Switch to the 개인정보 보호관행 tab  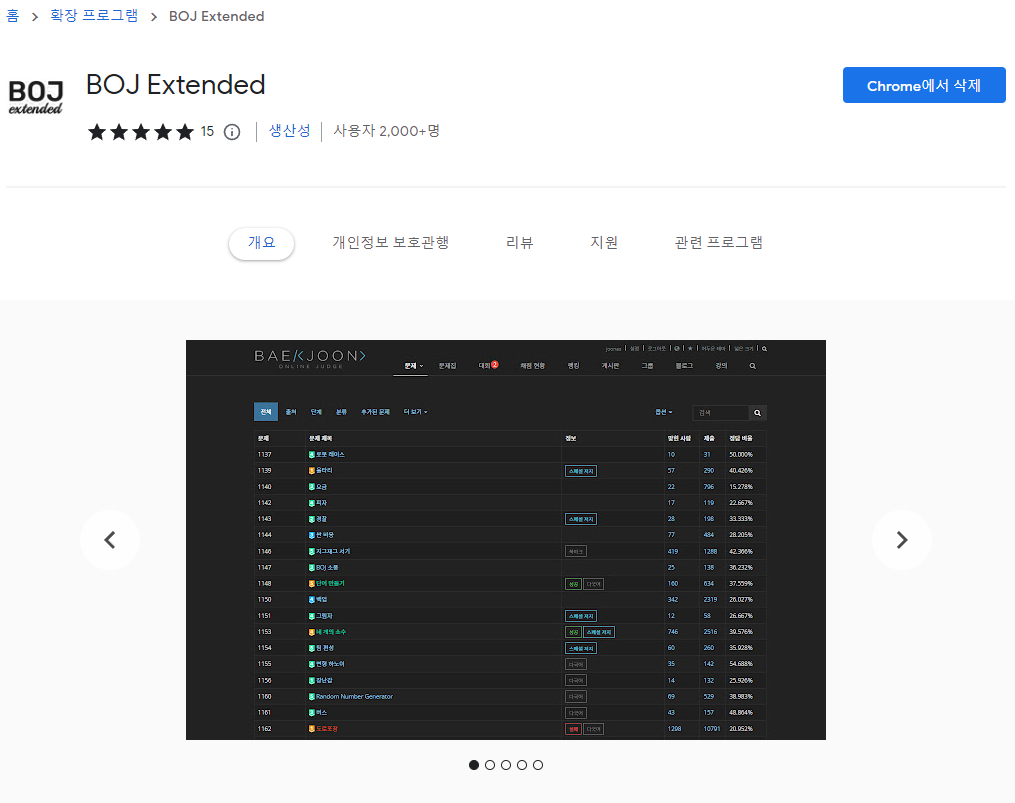(x=390, y=243)
